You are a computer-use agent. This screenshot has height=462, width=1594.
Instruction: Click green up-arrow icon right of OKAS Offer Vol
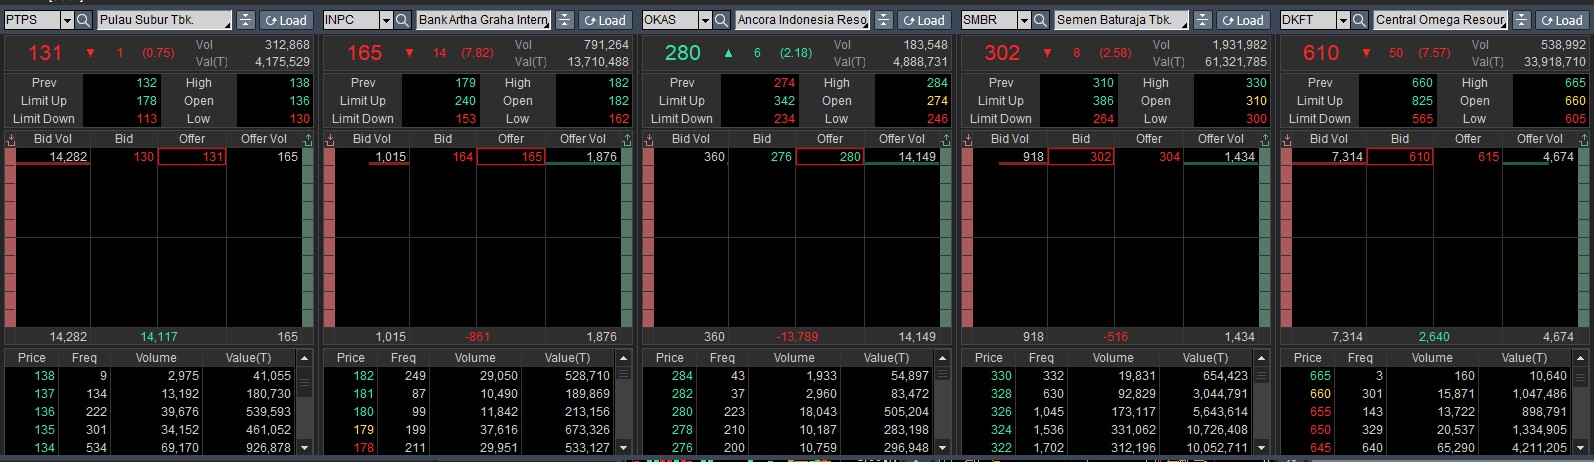point(945,140)
